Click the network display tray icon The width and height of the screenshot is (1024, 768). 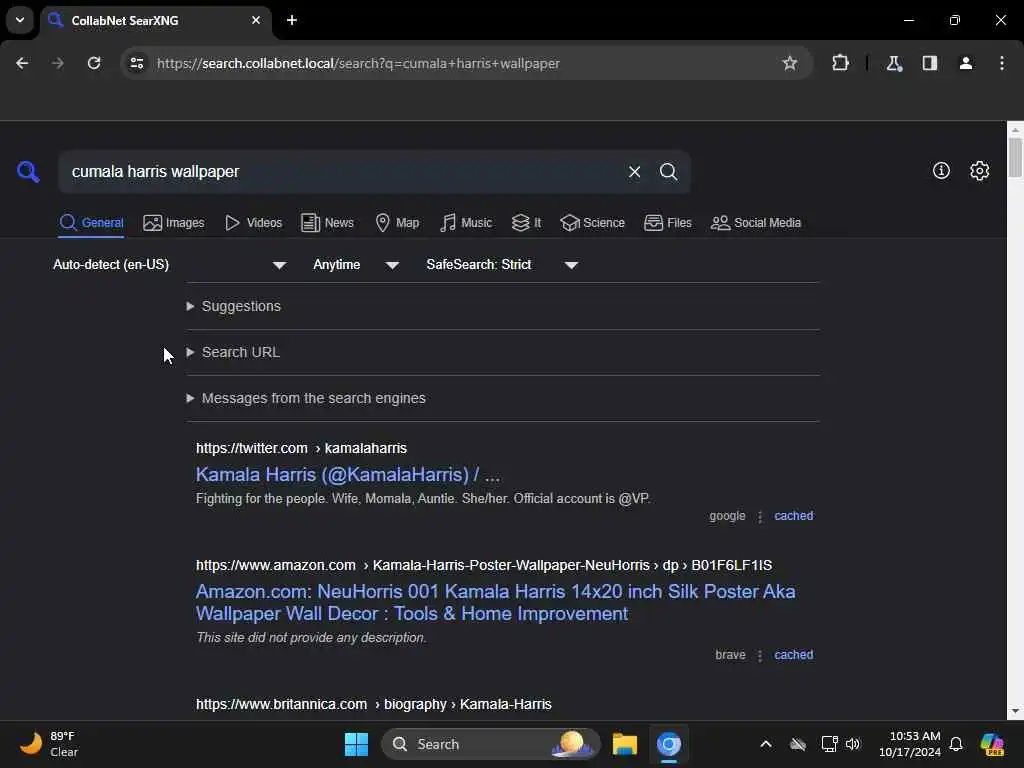[829, 744]
